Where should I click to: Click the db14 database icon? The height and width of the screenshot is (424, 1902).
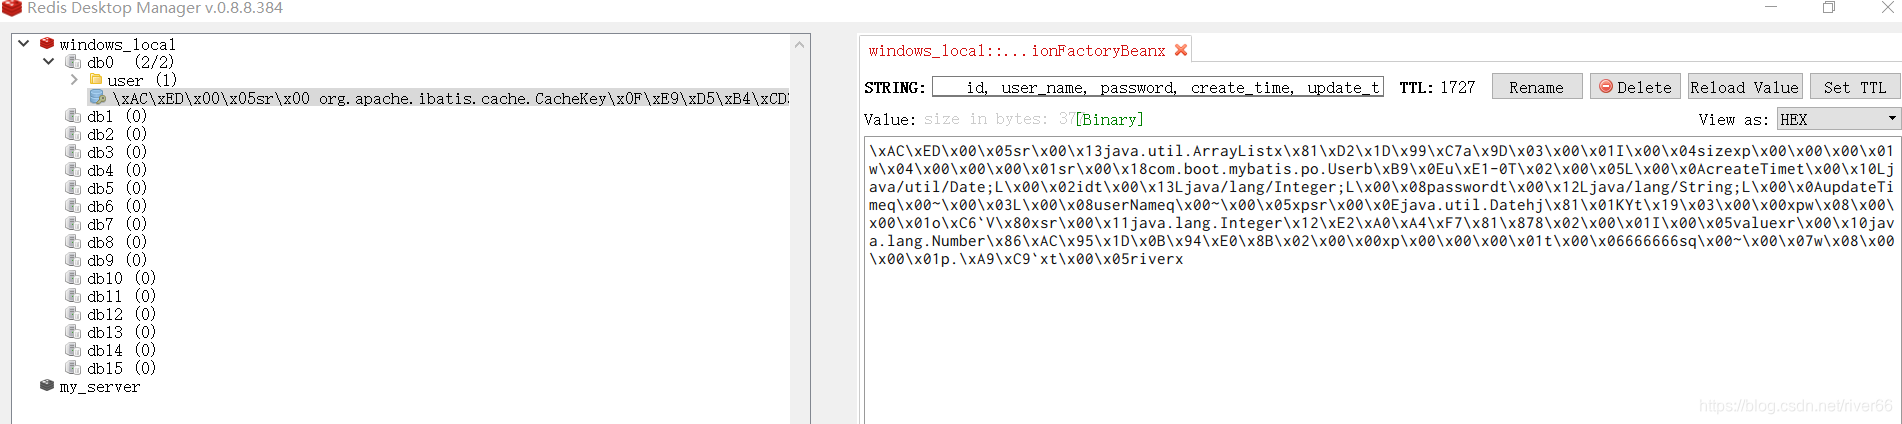pos(72,350)
